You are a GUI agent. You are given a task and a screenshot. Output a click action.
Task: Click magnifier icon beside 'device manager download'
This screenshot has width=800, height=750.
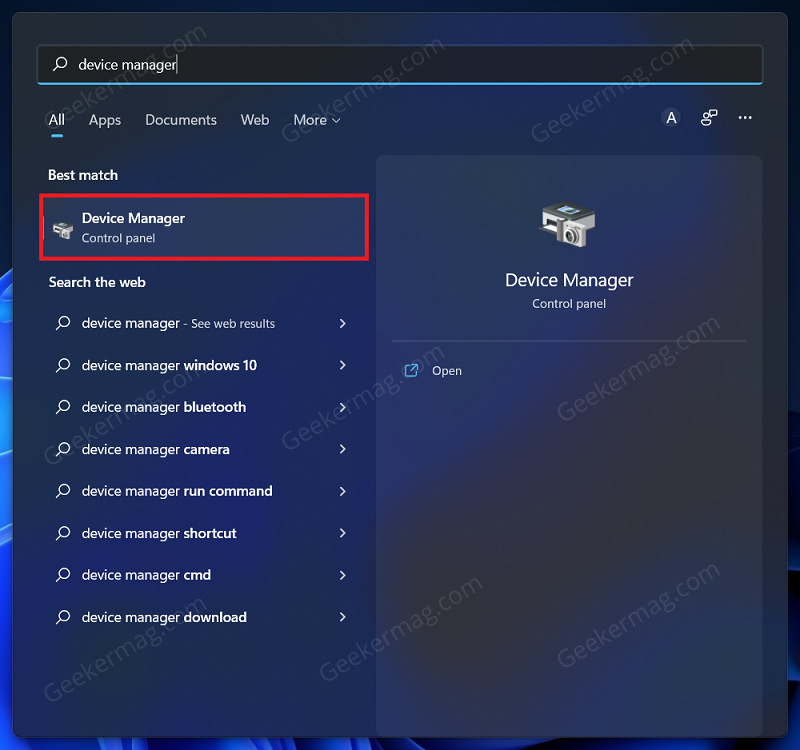63,617
